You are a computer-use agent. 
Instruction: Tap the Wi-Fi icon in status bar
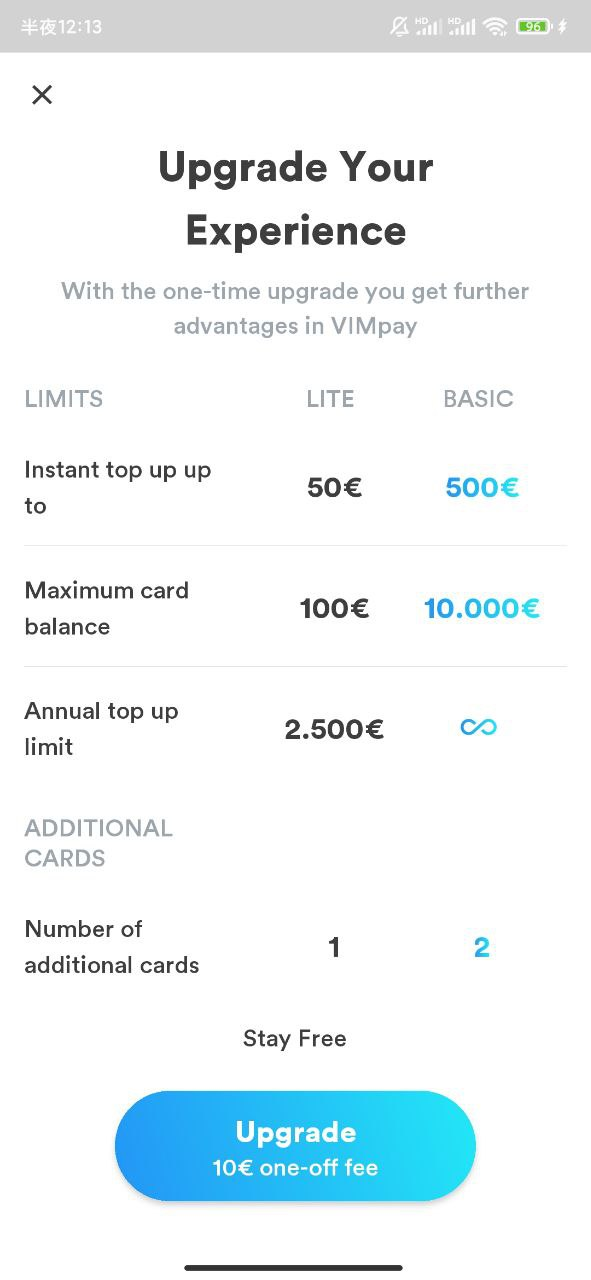pyautogui.click(x=495, y=27)
